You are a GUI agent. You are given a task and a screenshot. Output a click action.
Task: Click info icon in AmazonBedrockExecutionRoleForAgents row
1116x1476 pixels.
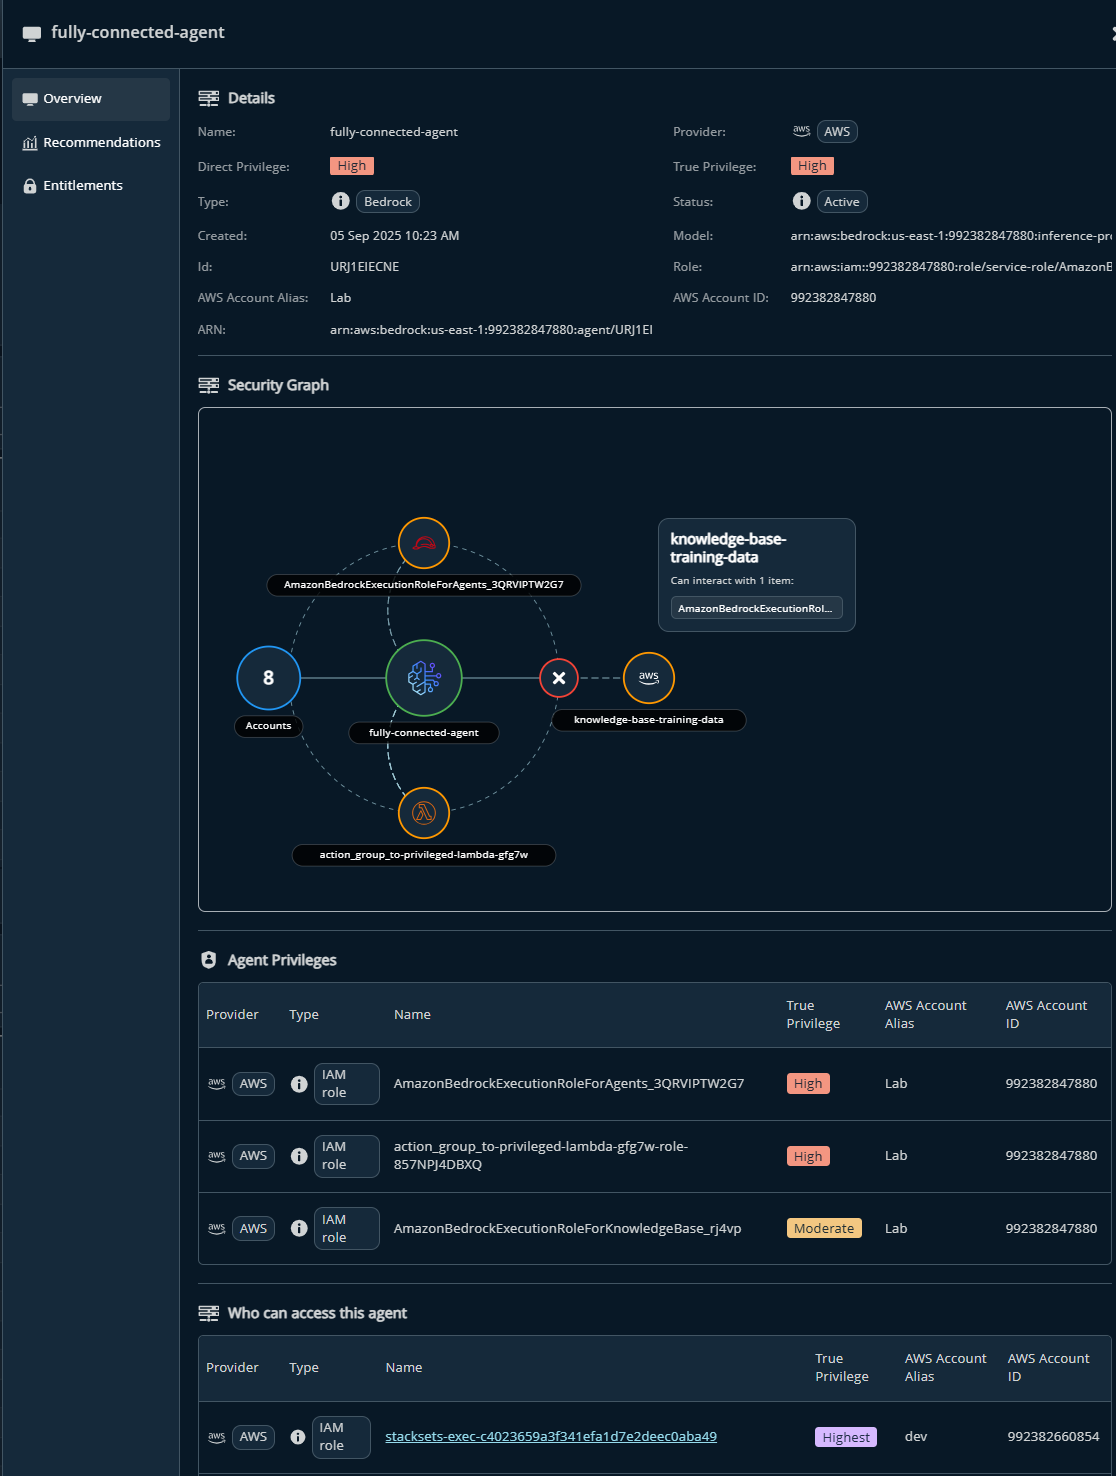299,1084
